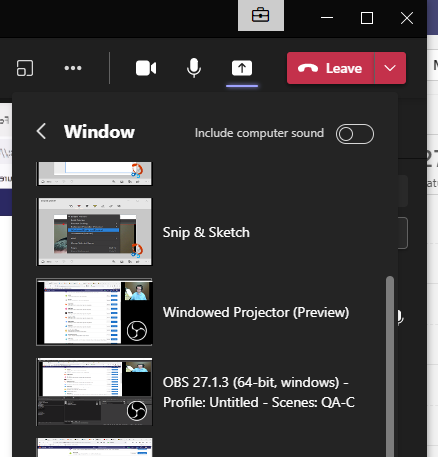This screenshot has width=438, height=457.
Task: Open the pop-out mini window icon
Action: 25,68
